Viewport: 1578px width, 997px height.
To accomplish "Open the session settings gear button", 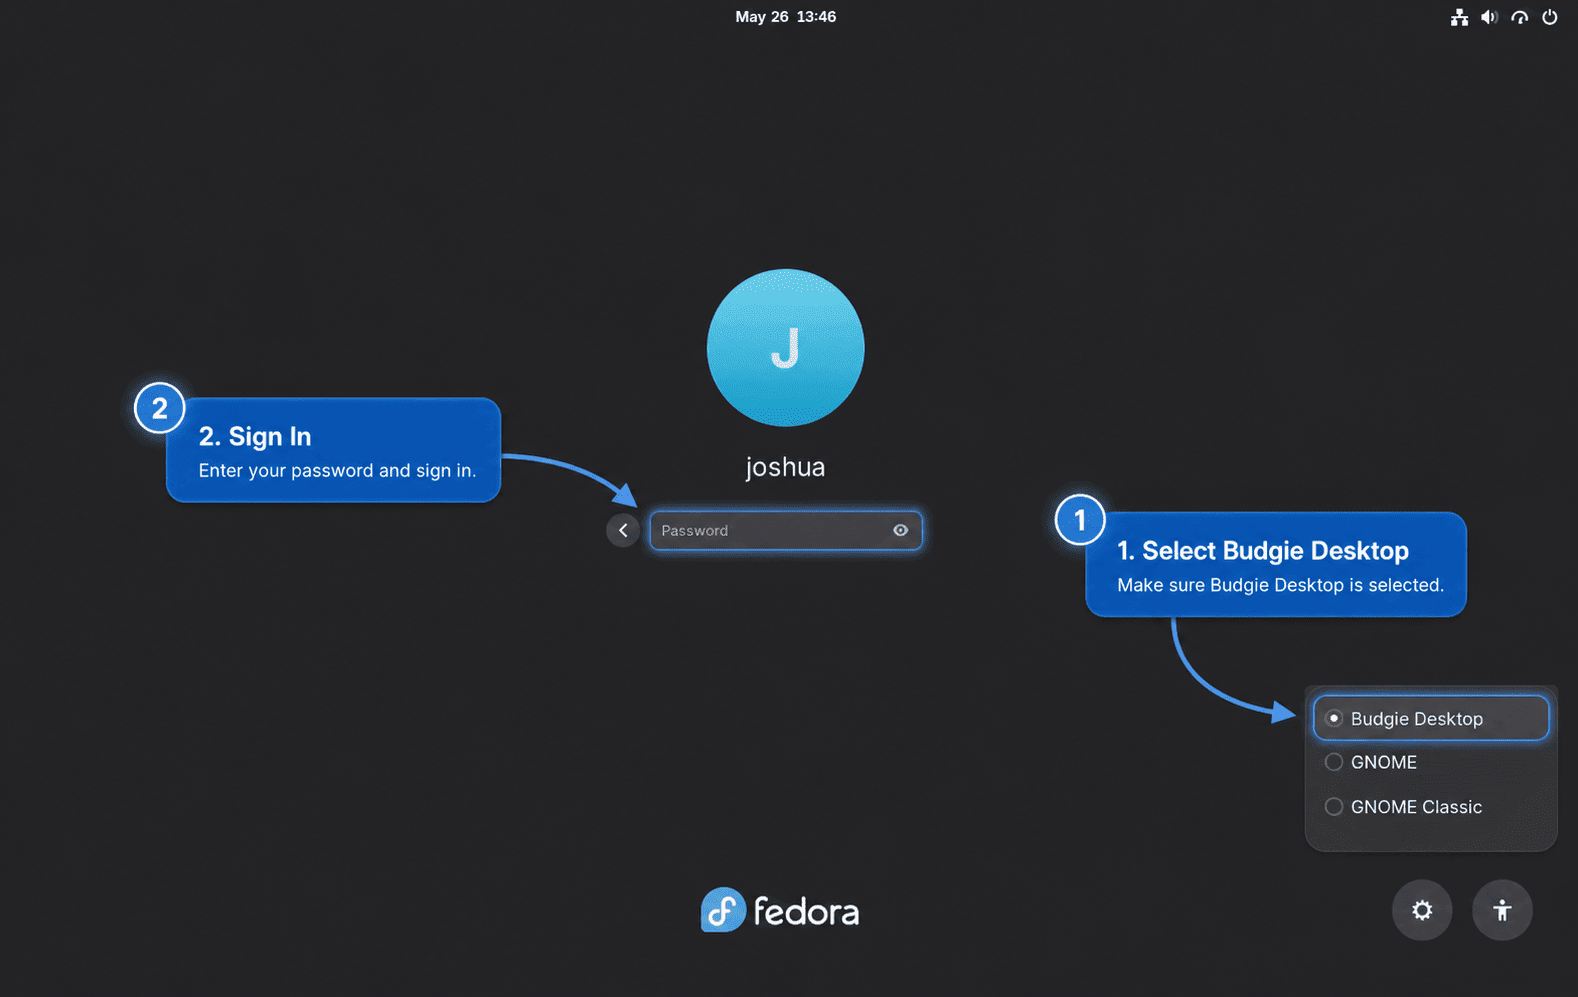I will coord(1421,910).
